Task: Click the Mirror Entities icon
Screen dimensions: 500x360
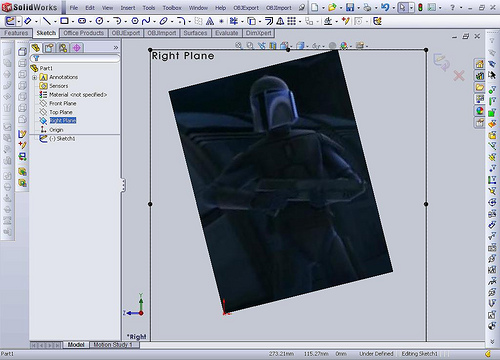Action: point(280,21)
